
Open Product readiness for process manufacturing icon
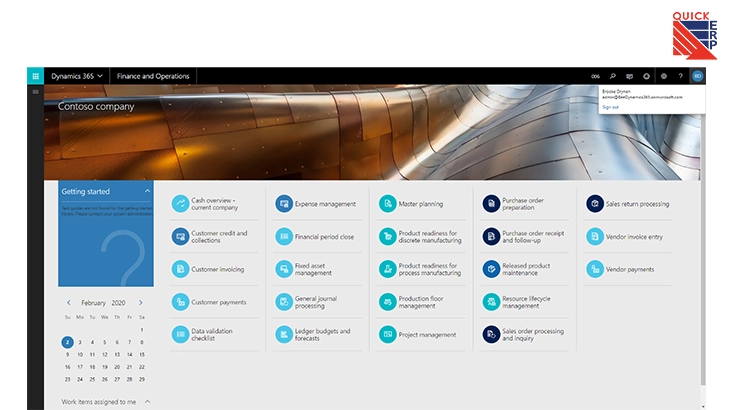[387, 269]
